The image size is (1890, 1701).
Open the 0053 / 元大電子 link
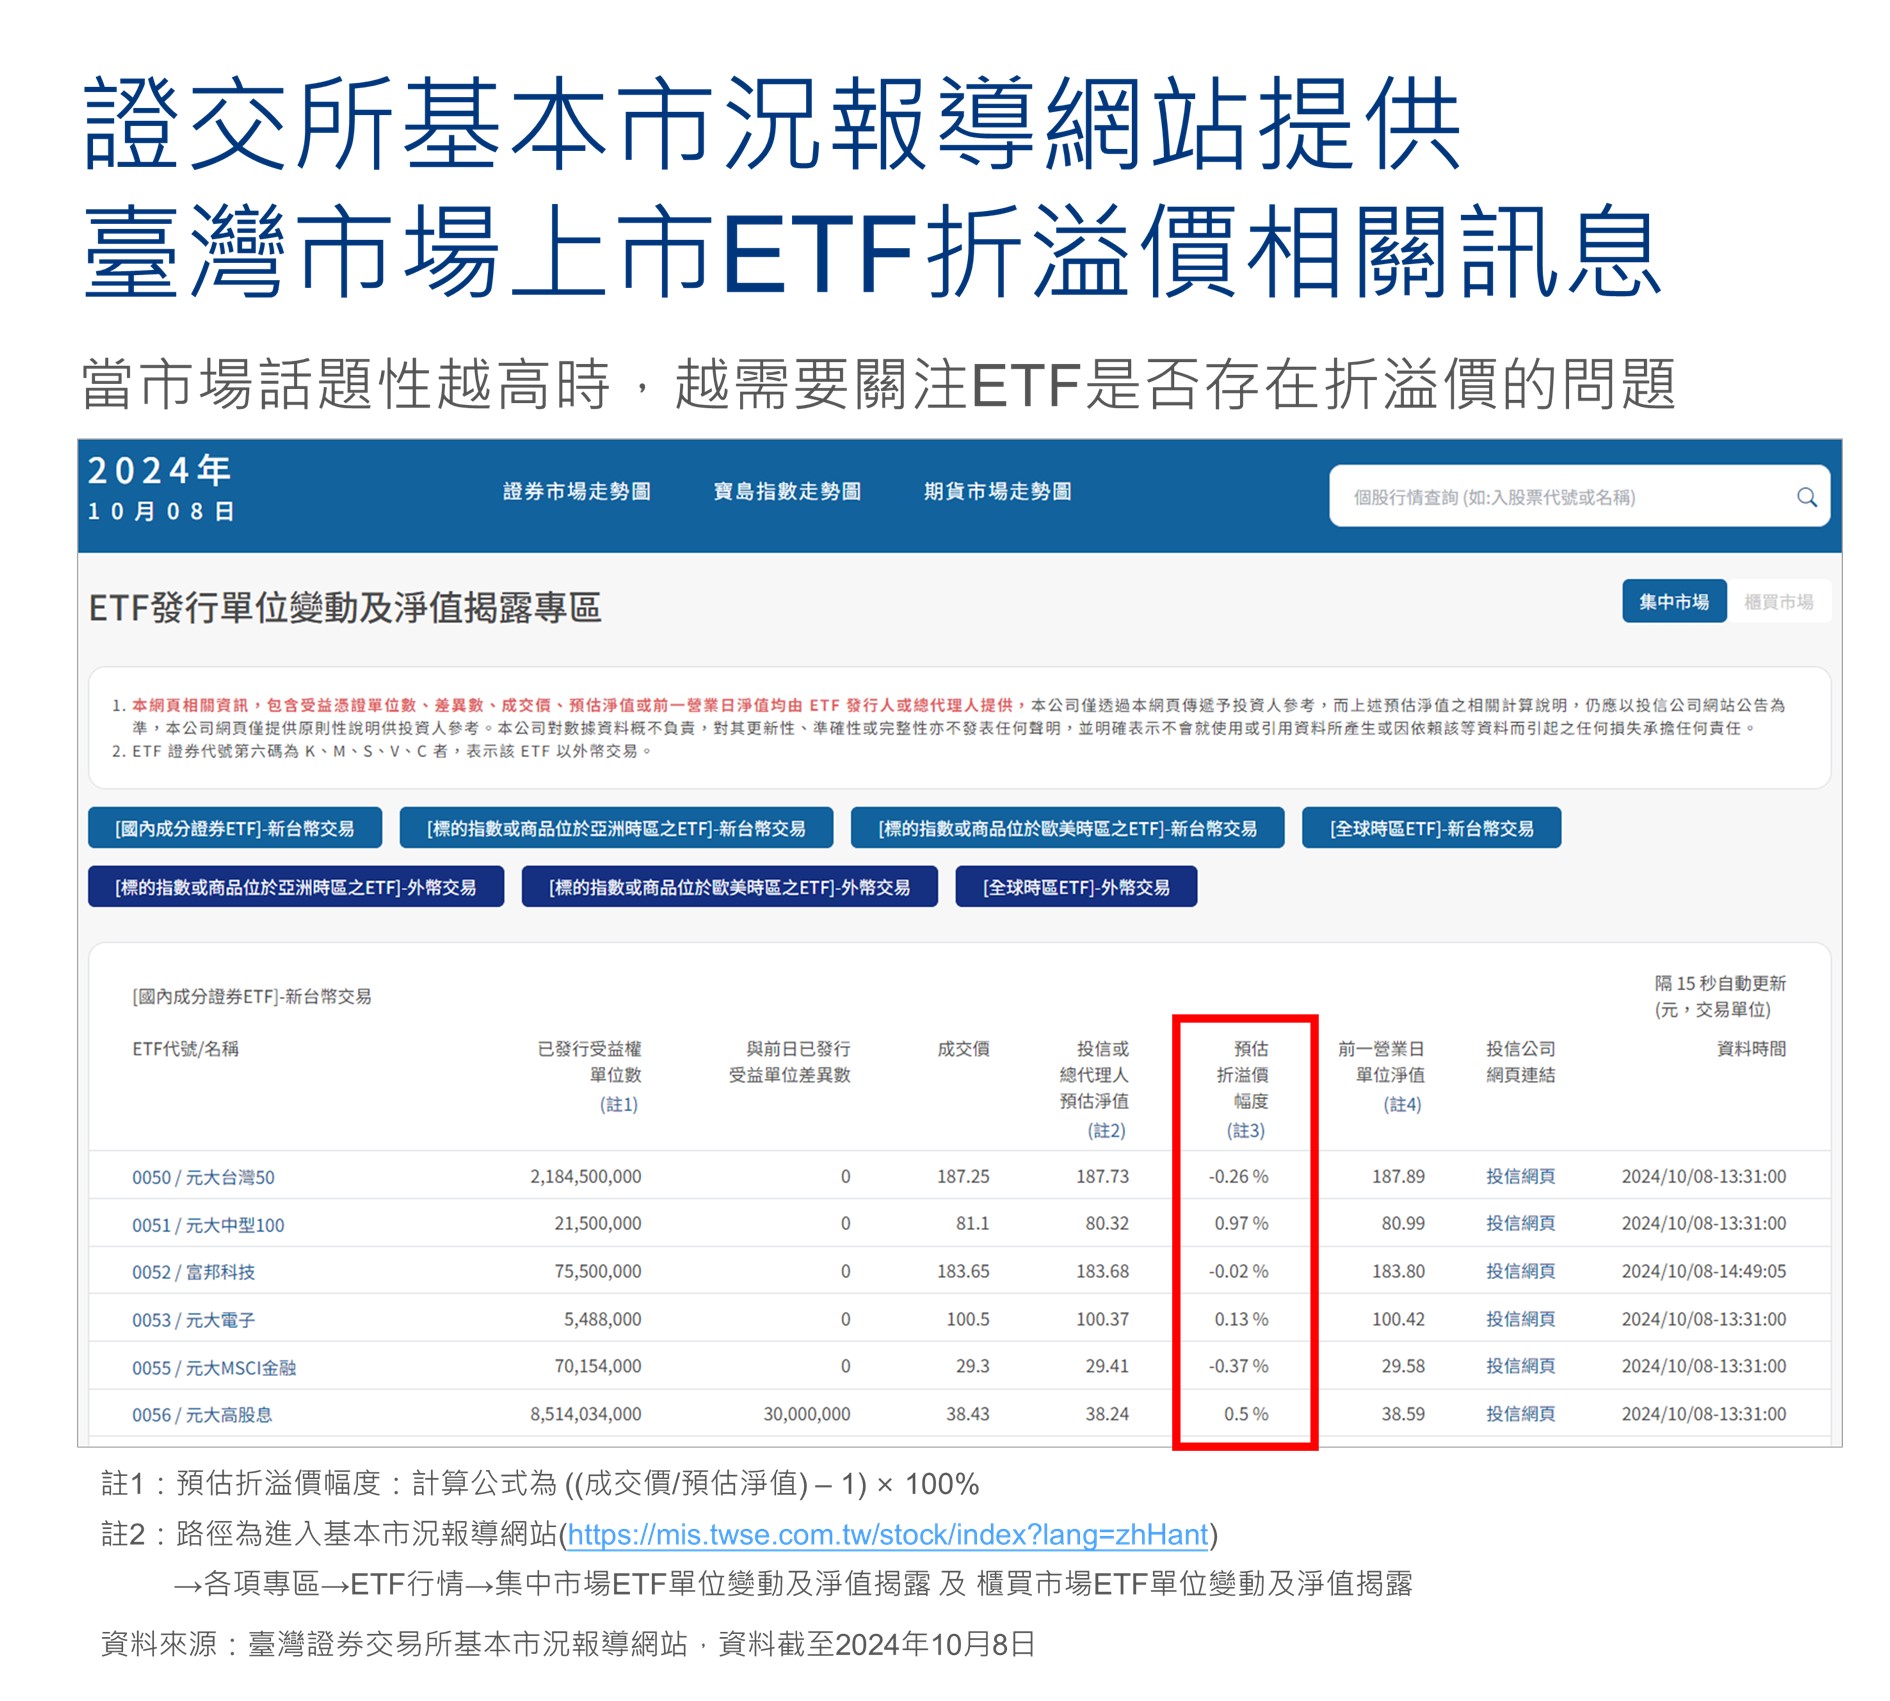tap(193, 1320)
